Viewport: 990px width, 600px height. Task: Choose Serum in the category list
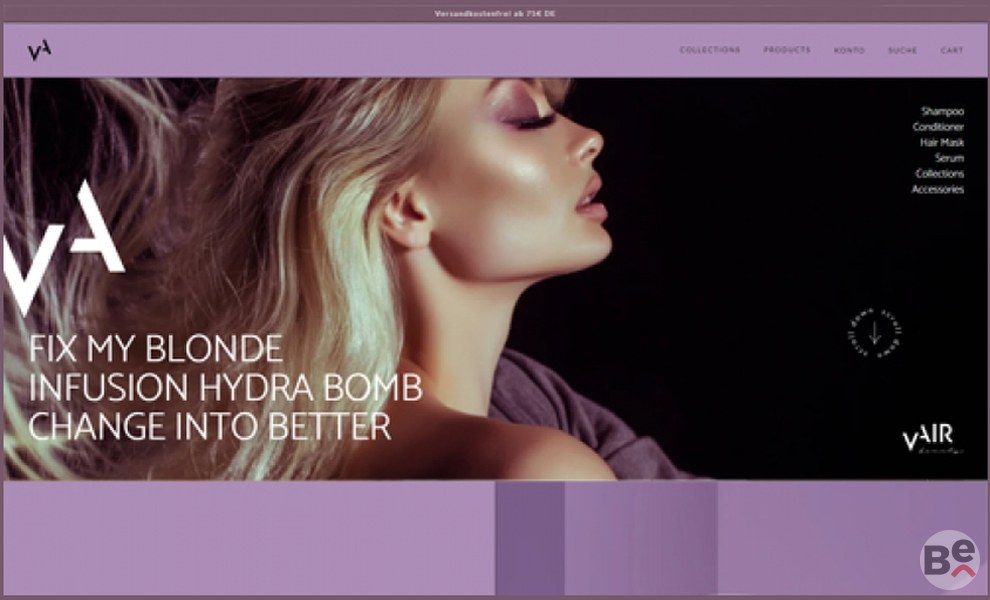tap(949, 158)
